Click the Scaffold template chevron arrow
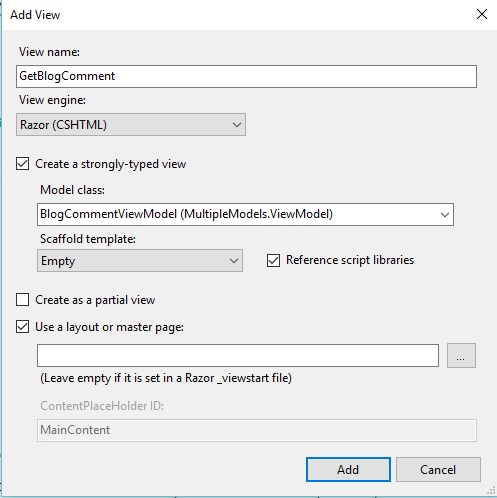 coord(234,261)
